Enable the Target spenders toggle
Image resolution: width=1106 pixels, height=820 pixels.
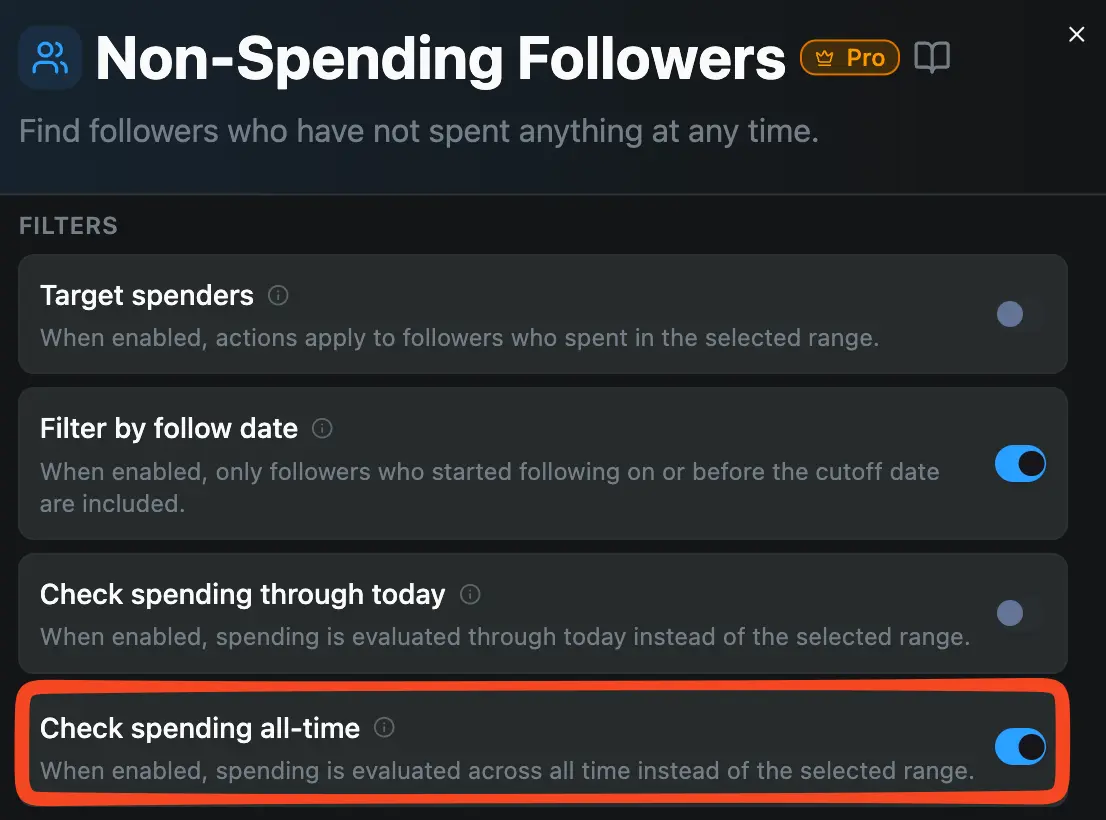tap(1010, 314)
